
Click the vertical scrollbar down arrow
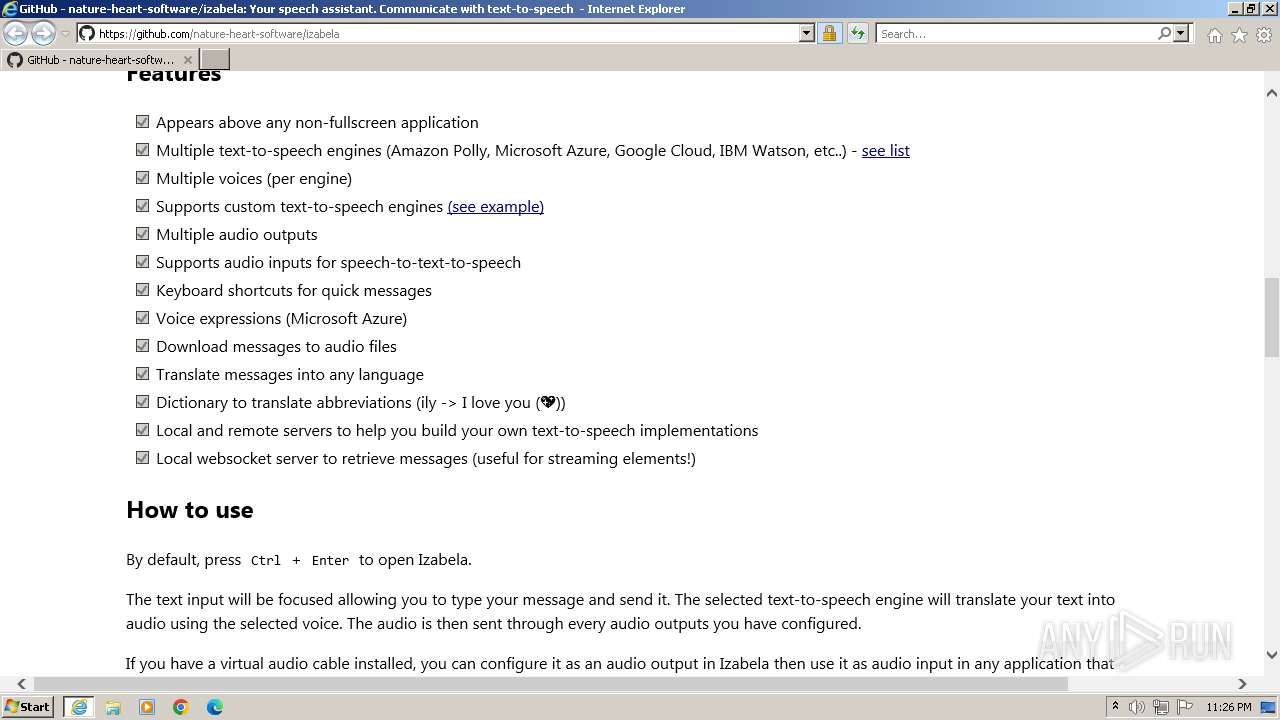pos(1272,655)
